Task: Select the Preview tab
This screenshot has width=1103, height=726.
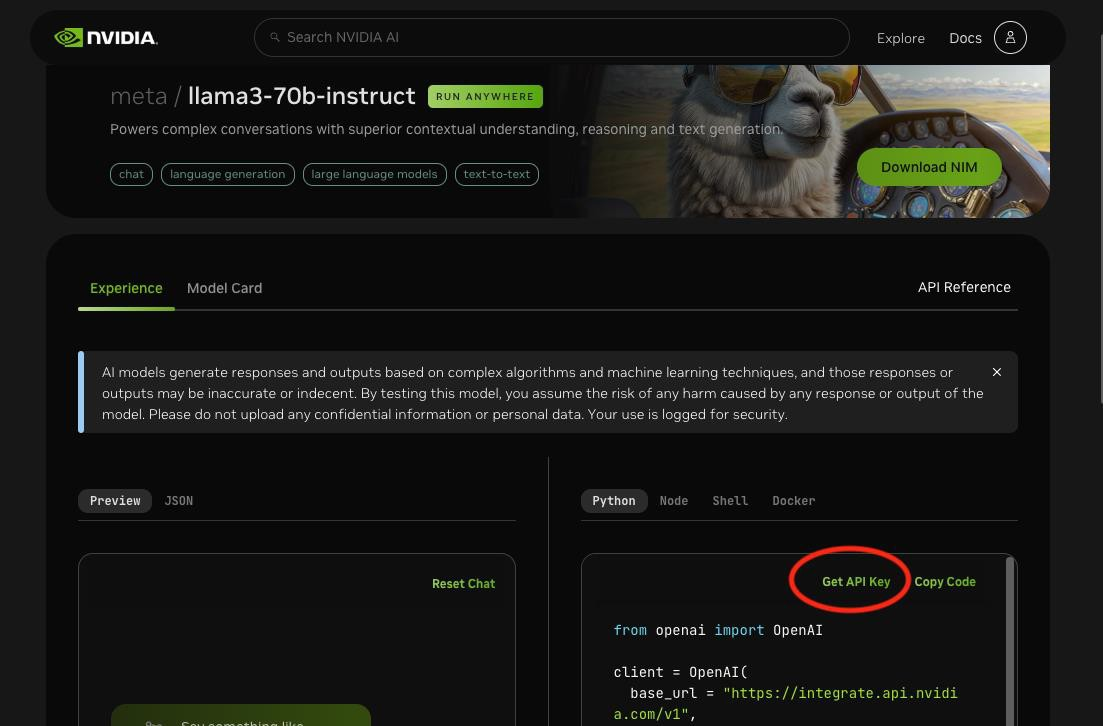Action: click(x=115, y=501)
